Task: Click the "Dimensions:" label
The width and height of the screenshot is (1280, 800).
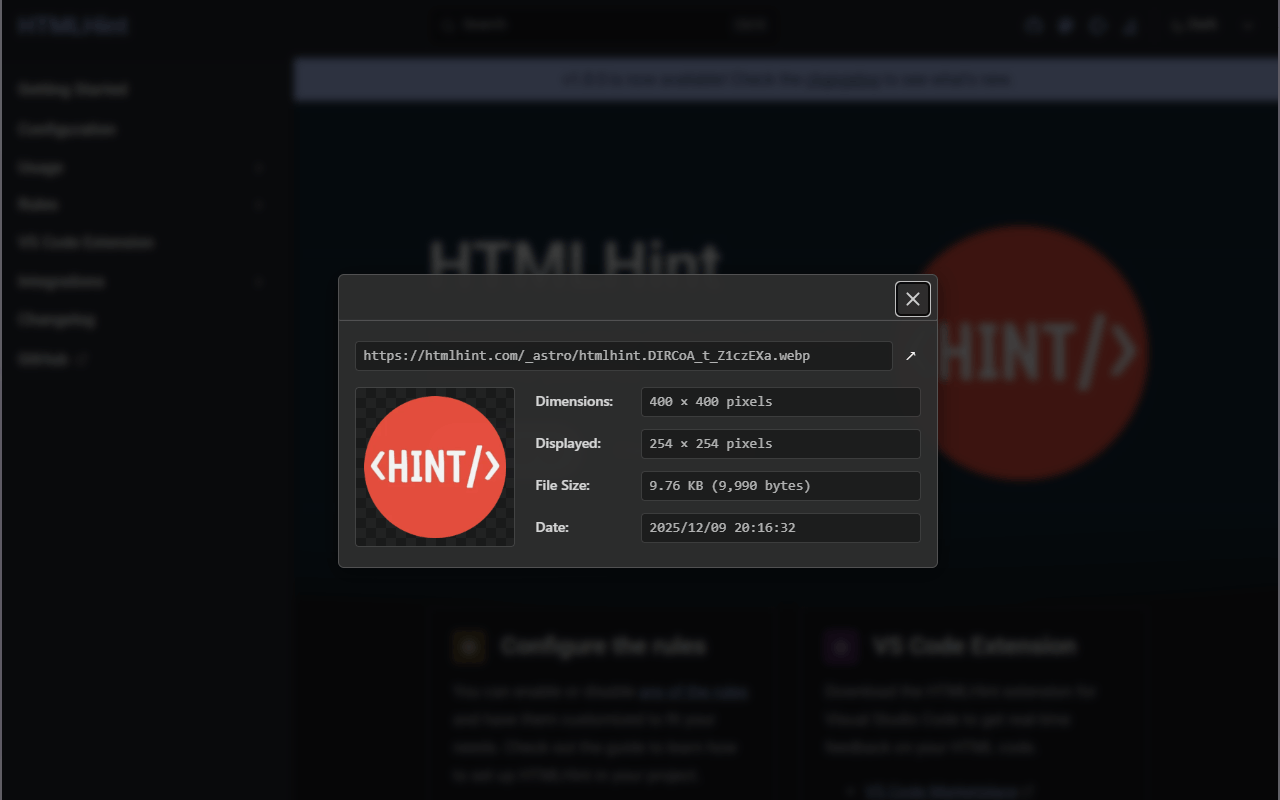Action: (x=574, y=401)
